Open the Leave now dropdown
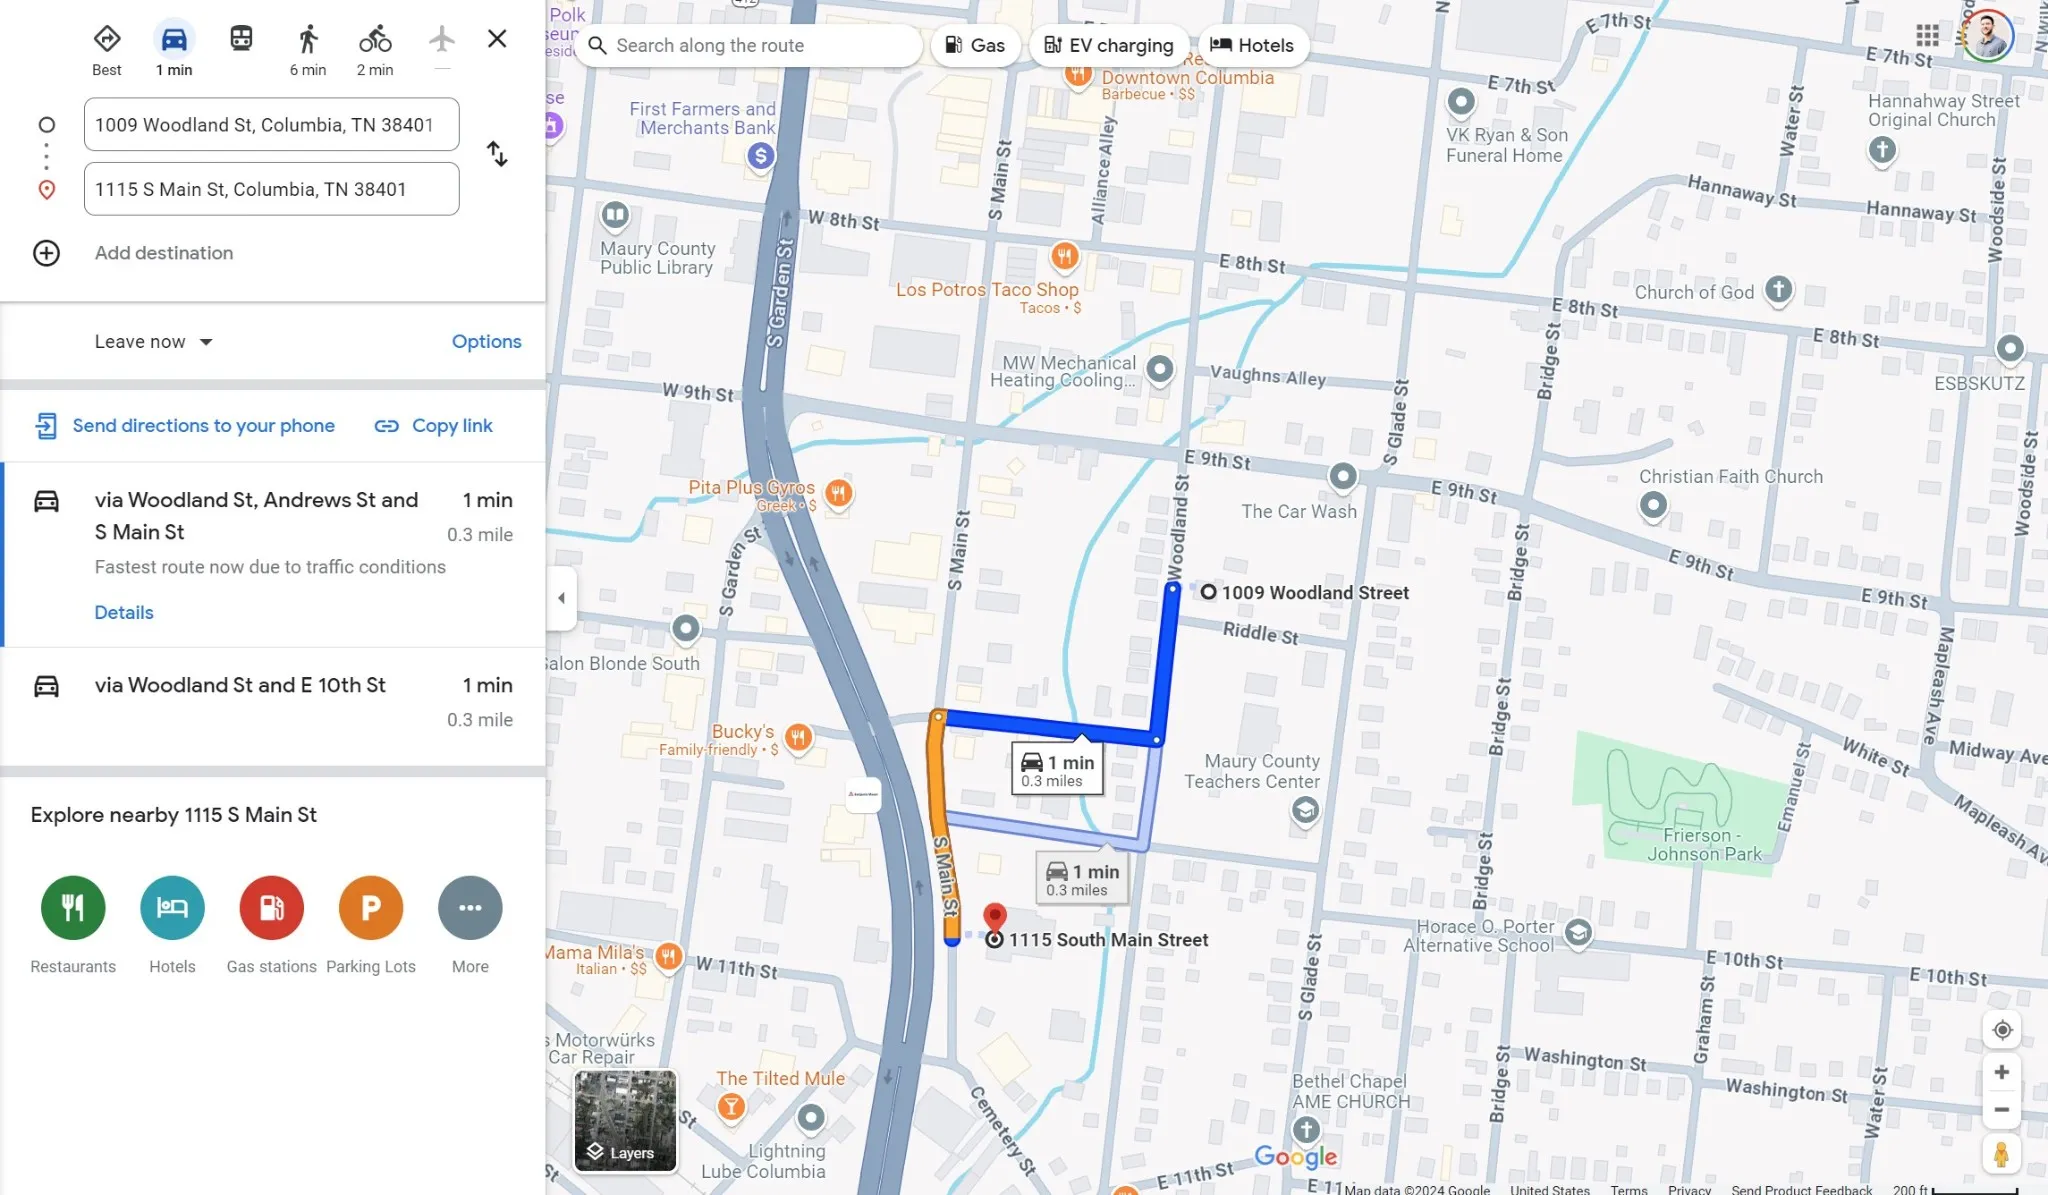 [x=154, y=342]
